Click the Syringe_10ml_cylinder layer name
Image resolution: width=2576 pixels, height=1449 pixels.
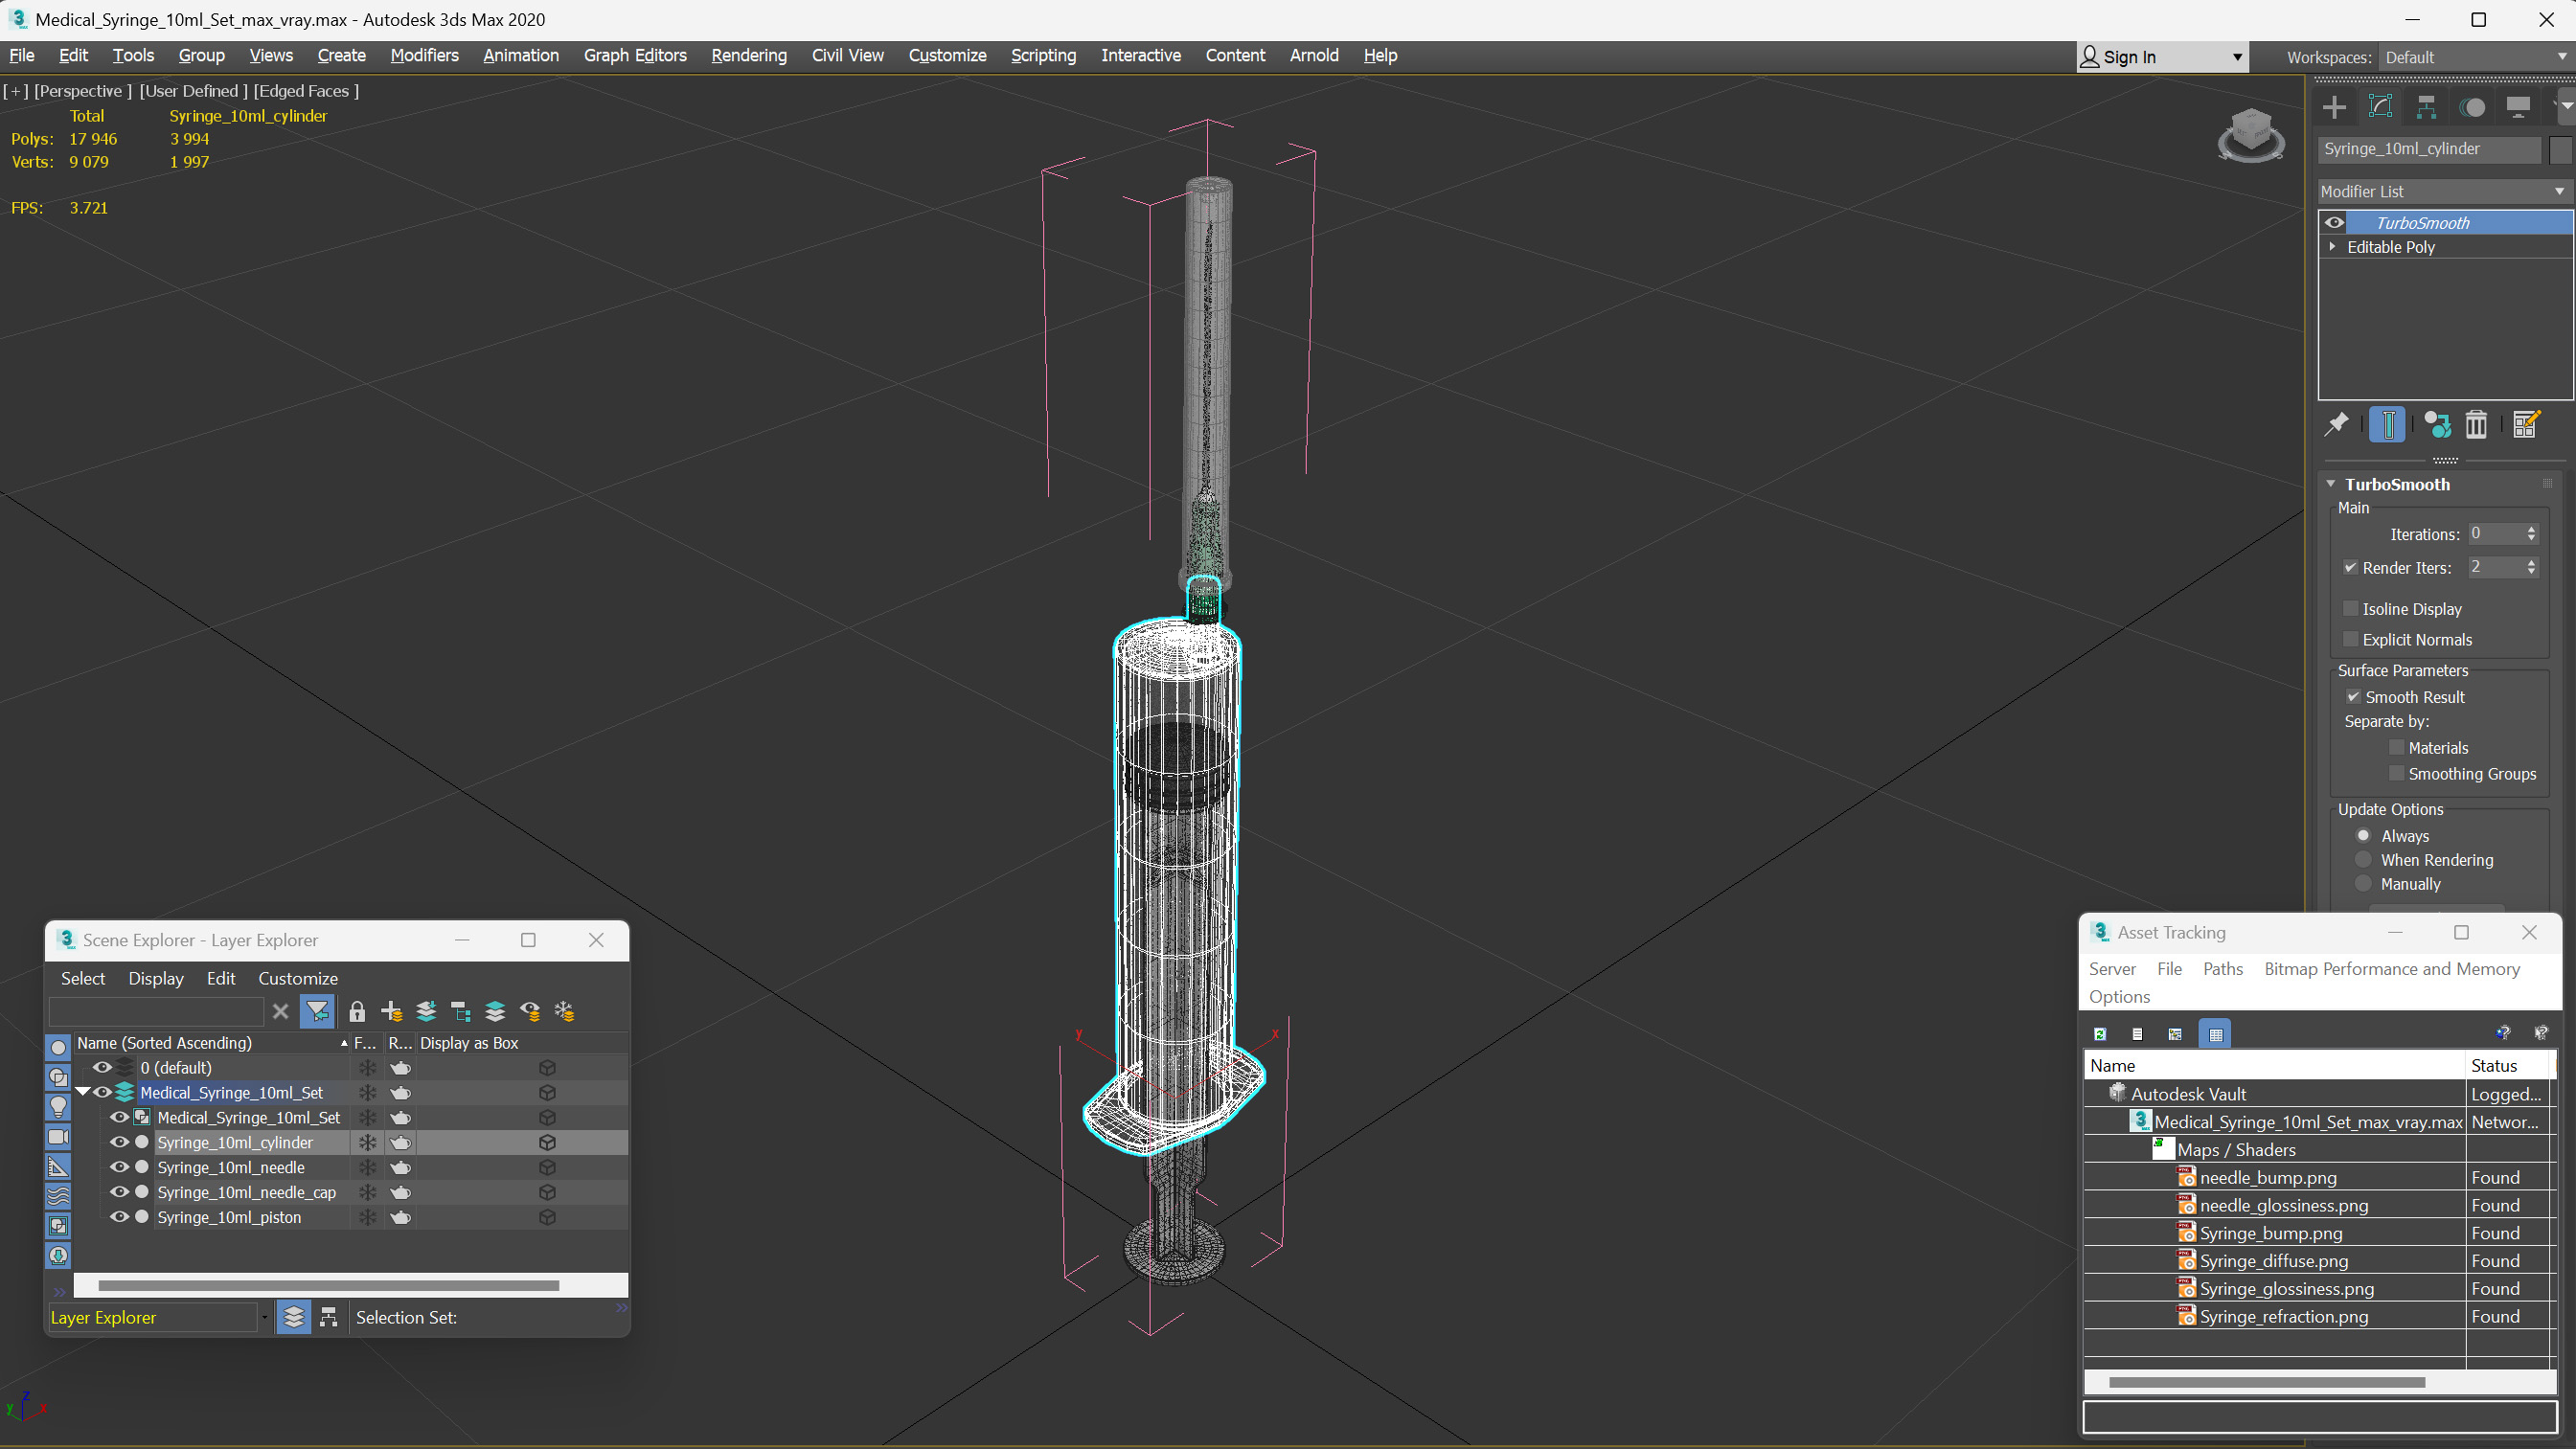click(x=236, y=1142)
